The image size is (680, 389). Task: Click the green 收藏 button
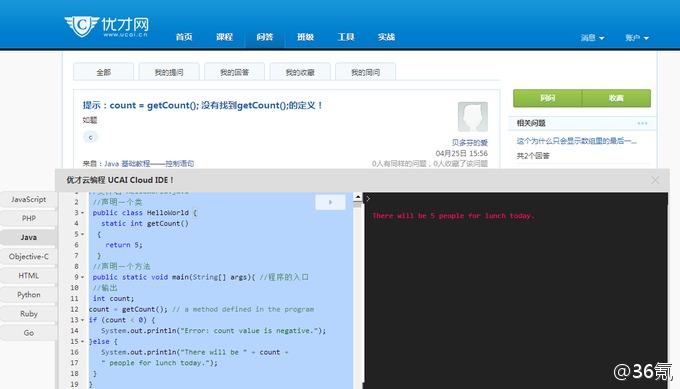coord(616,98)
